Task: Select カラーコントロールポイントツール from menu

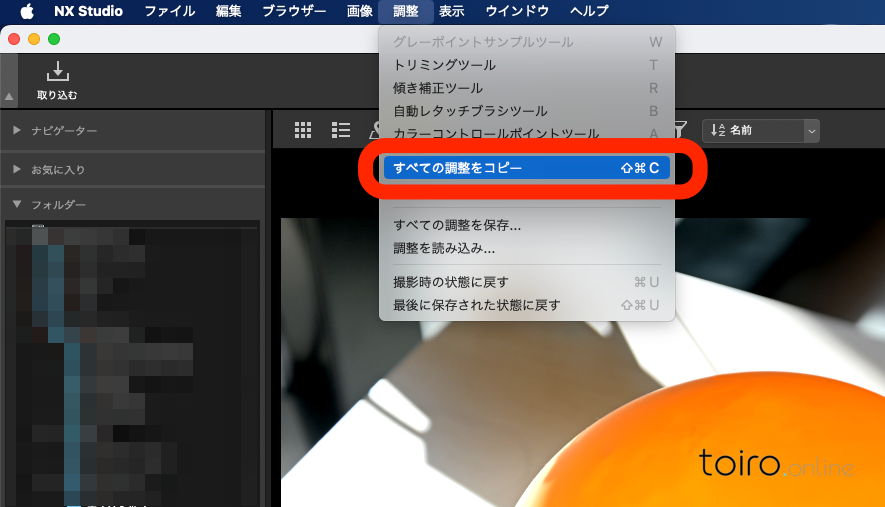Action: [x=527, y=133]
